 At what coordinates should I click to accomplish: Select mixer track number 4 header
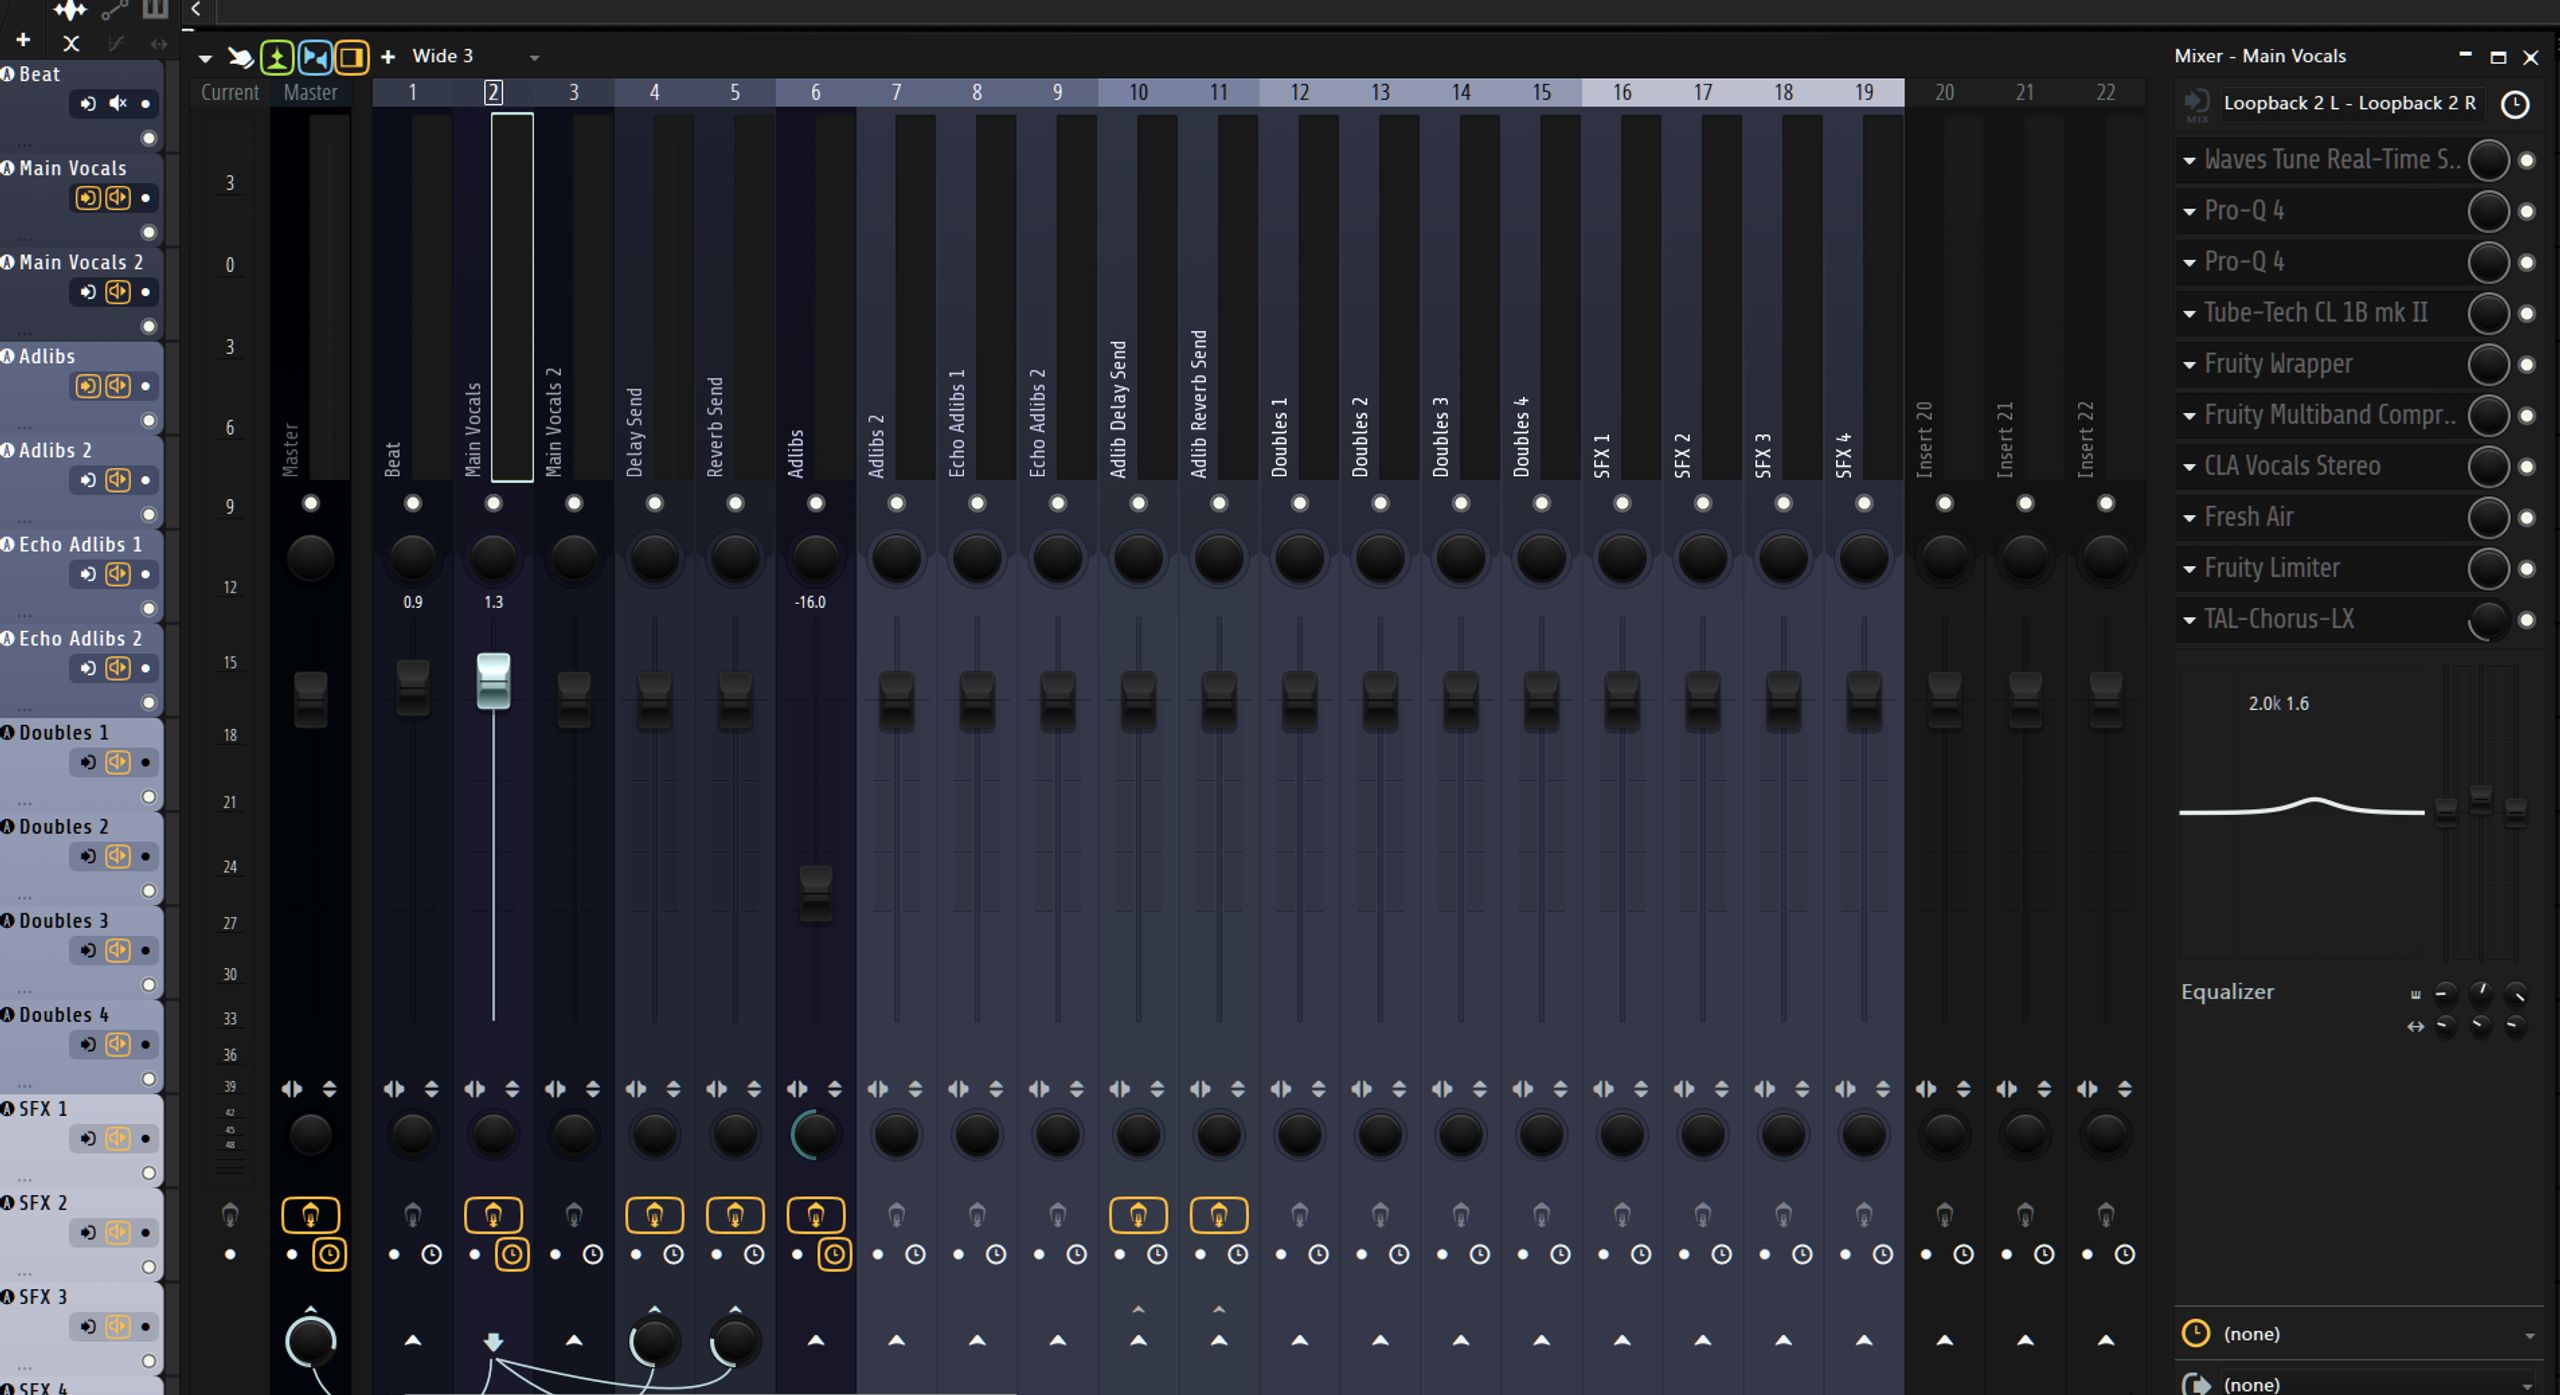point(654,92)
